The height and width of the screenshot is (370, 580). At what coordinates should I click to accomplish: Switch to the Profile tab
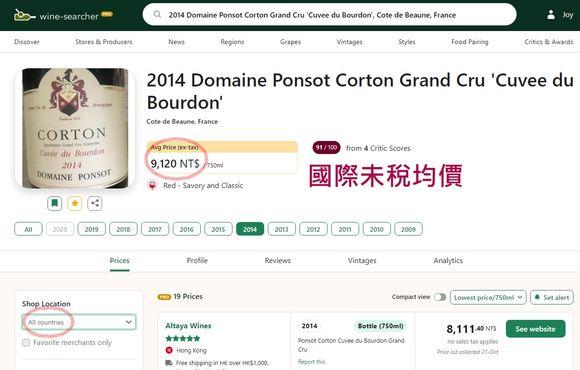tap(197, 260)
